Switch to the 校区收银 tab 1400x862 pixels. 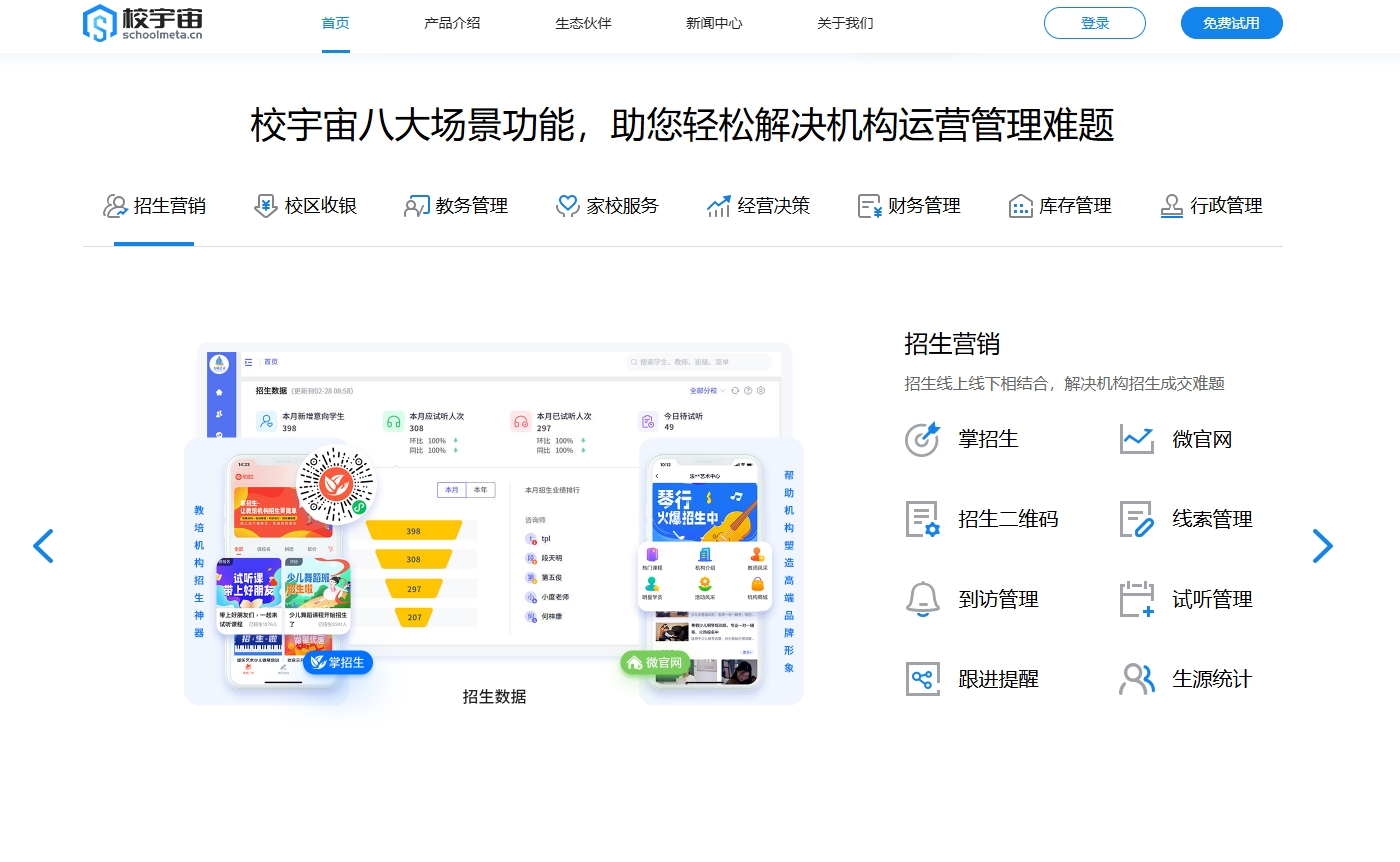(321, 206)
